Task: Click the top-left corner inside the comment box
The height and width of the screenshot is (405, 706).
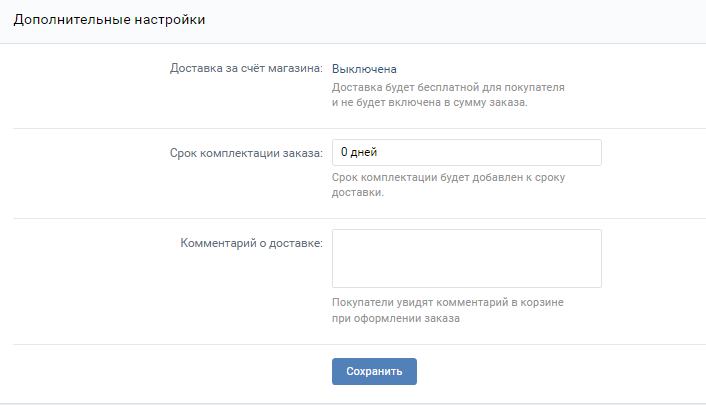Action: point(340,238)
